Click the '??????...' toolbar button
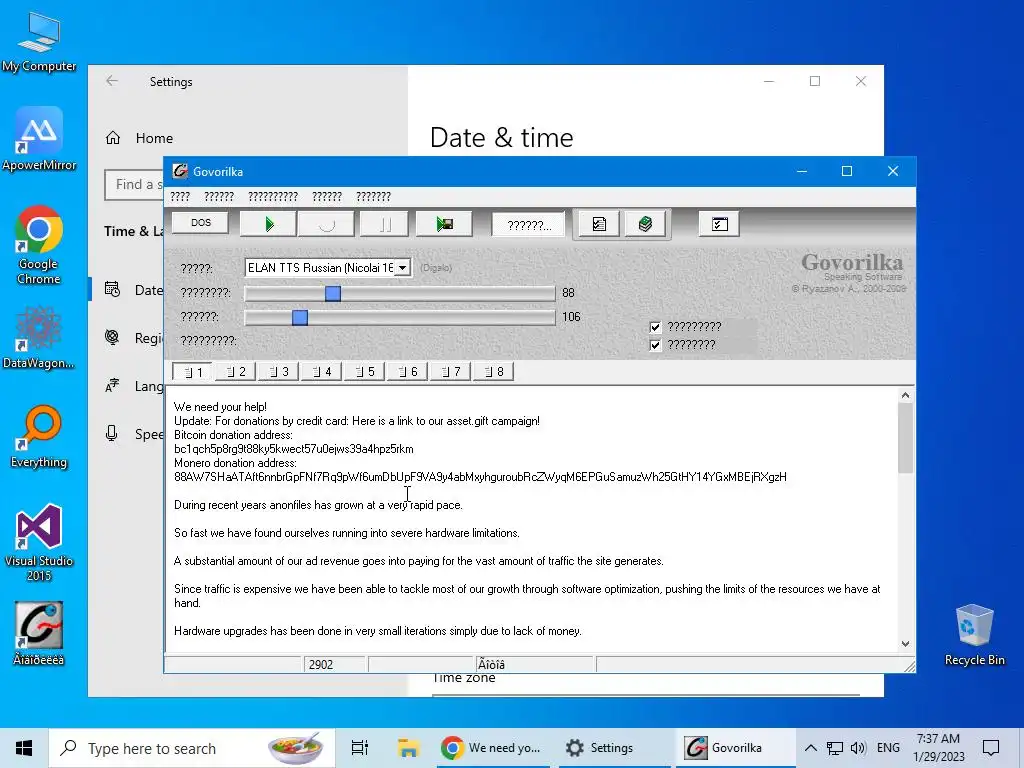This screenshot has width=1024, height=768. coord(528,225)
